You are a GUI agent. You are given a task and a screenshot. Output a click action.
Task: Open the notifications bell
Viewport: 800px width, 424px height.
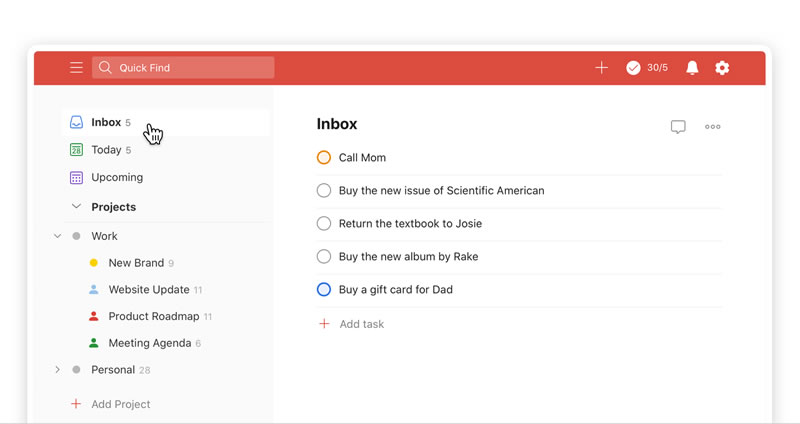pyautogui.click(x=692, y=68)
